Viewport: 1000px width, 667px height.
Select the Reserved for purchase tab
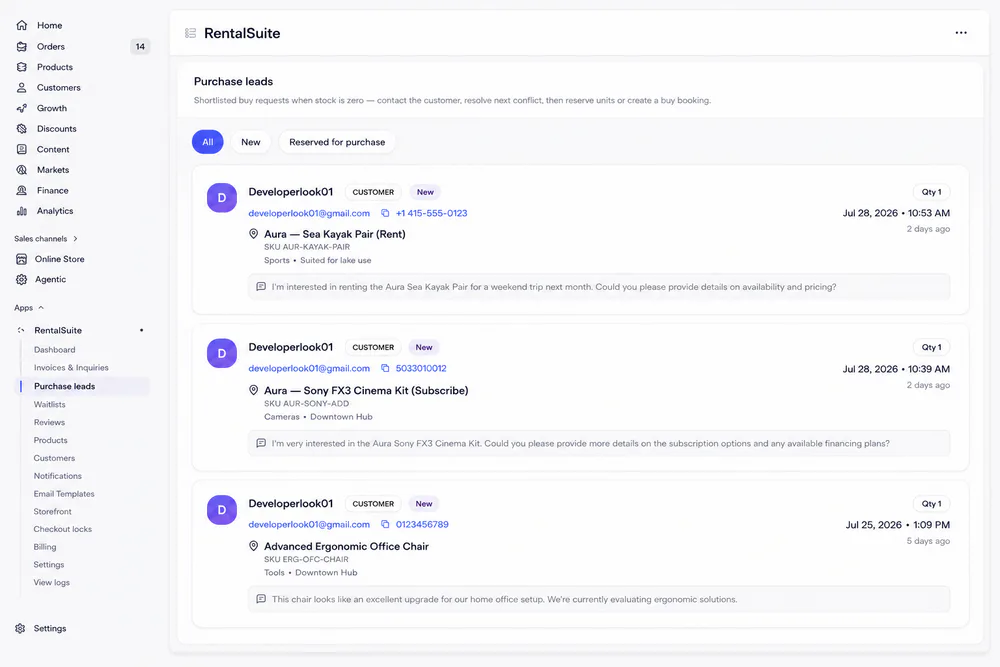coord(337,142)
